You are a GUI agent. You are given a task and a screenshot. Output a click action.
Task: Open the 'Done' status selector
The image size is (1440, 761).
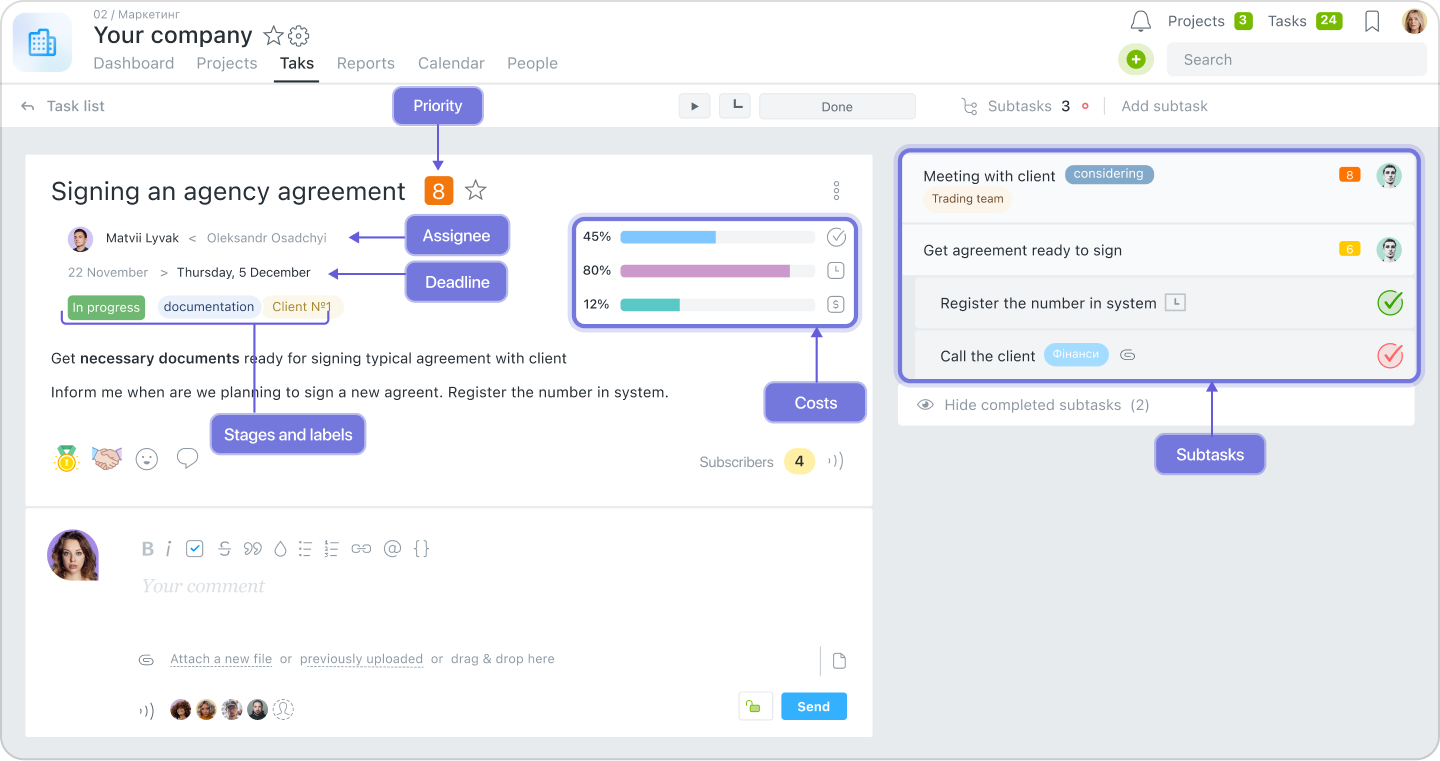[837, 105]
